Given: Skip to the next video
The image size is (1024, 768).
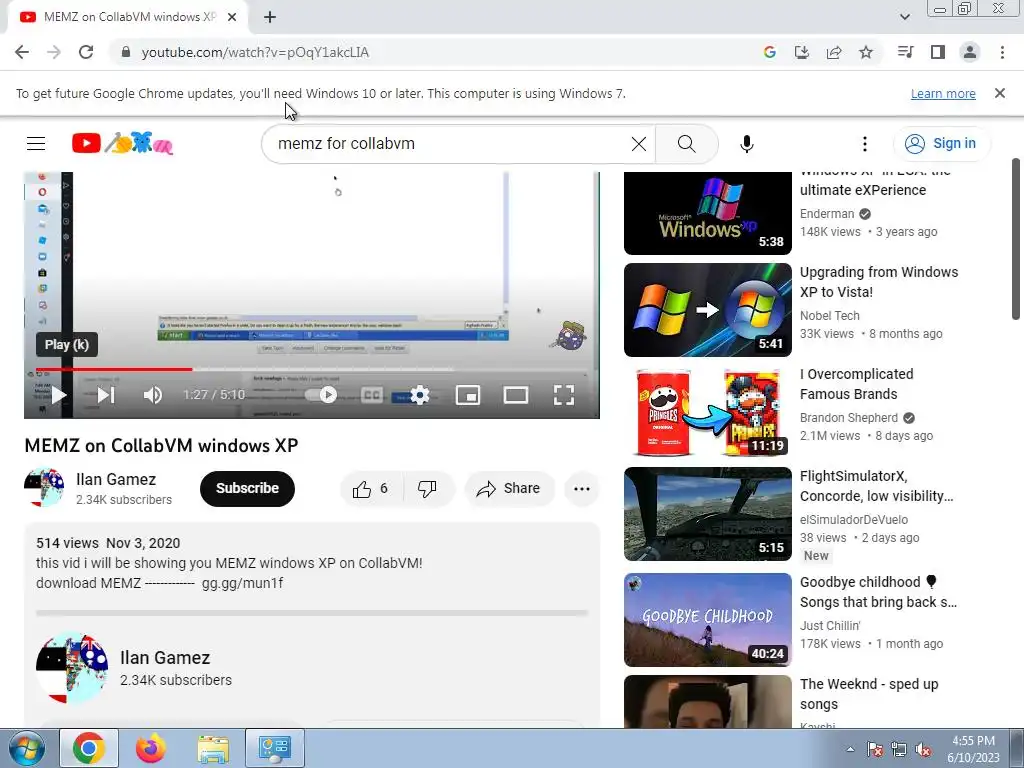Looking at the screenshot, I should [106, 395].
